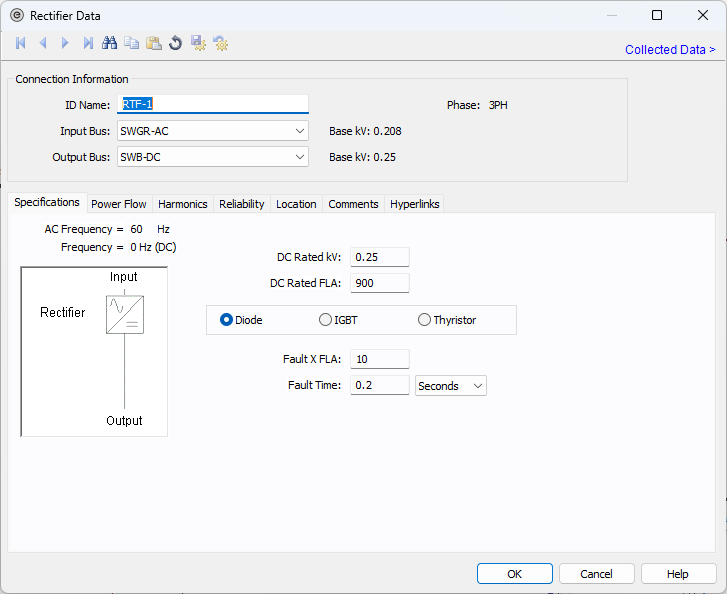This screenshot has height=594, width=727.
Task: Open the Harmonics tab
Action: point(183,204)
